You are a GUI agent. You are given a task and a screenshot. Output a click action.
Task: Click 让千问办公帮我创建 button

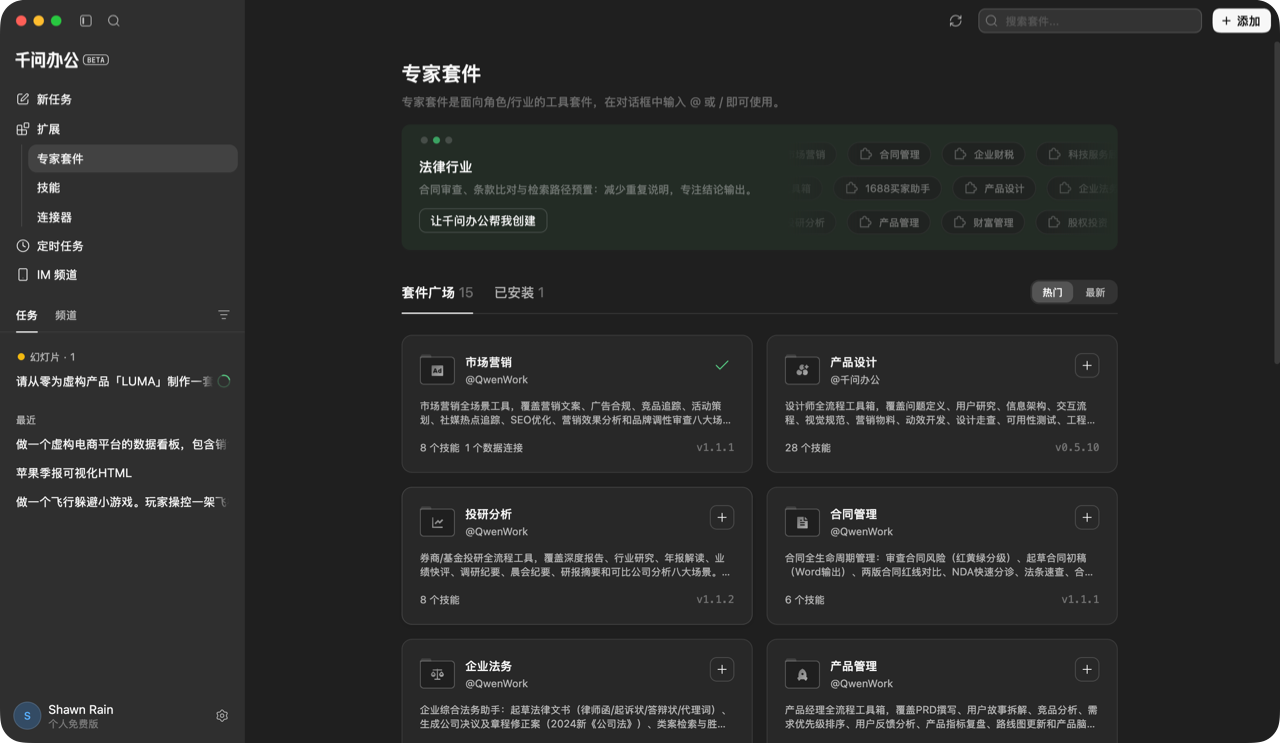point(483,221)
